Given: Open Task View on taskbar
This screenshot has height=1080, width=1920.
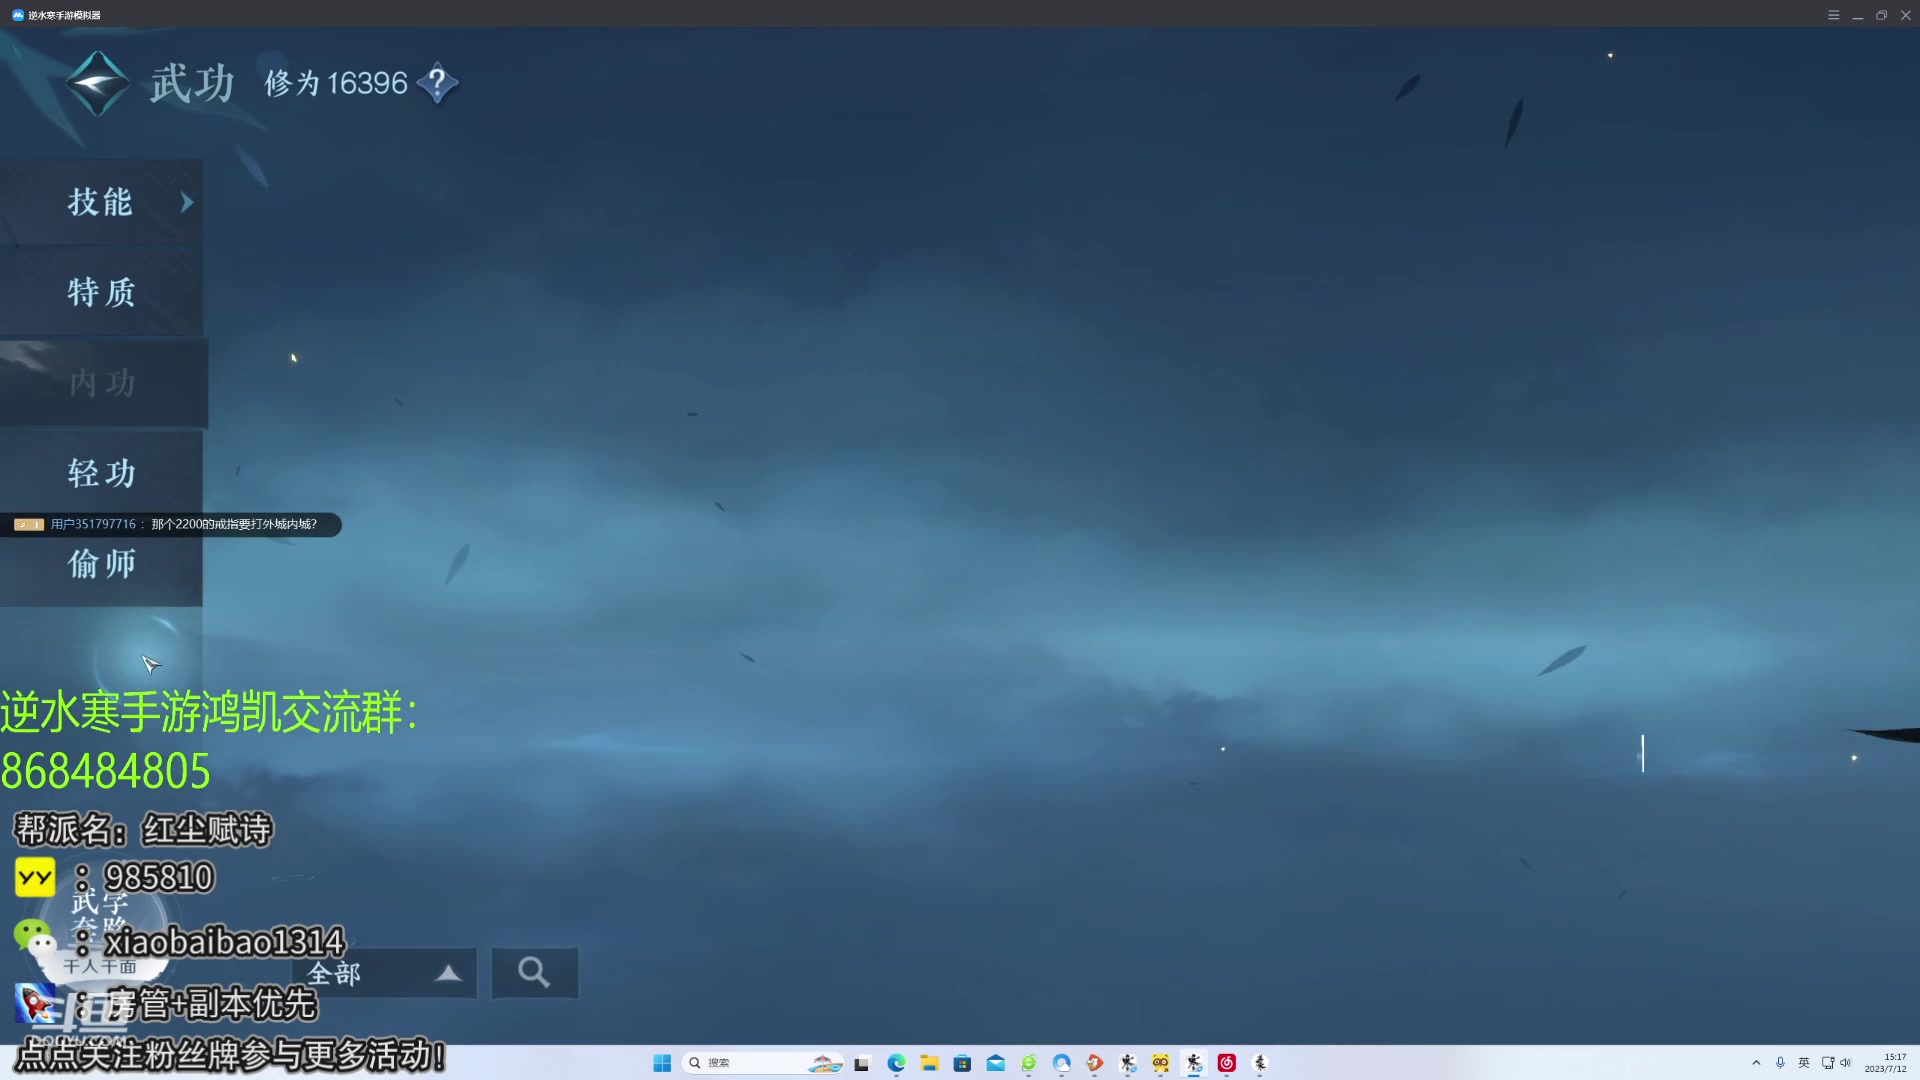Looking at the screenshot, I should tap(862, 1063).
